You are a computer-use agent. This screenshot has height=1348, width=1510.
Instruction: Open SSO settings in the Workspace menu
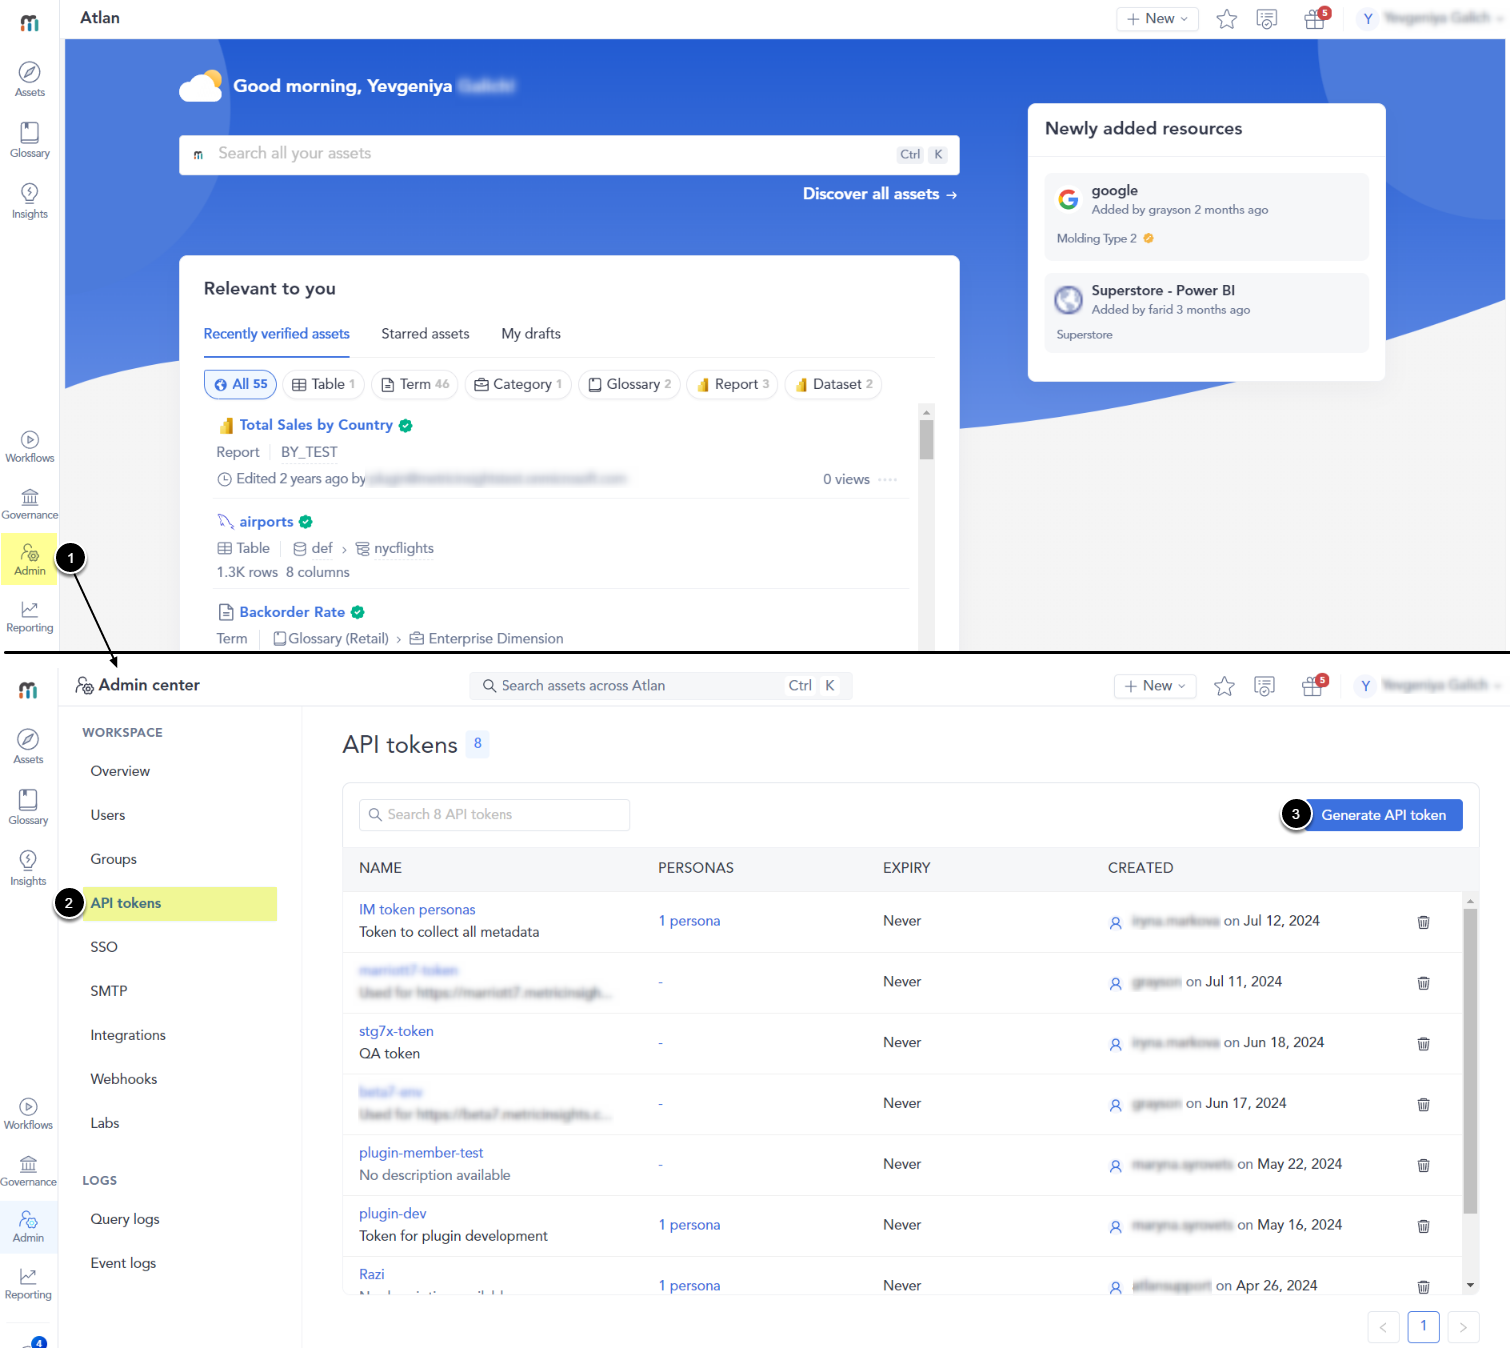(x=104, y=947)
